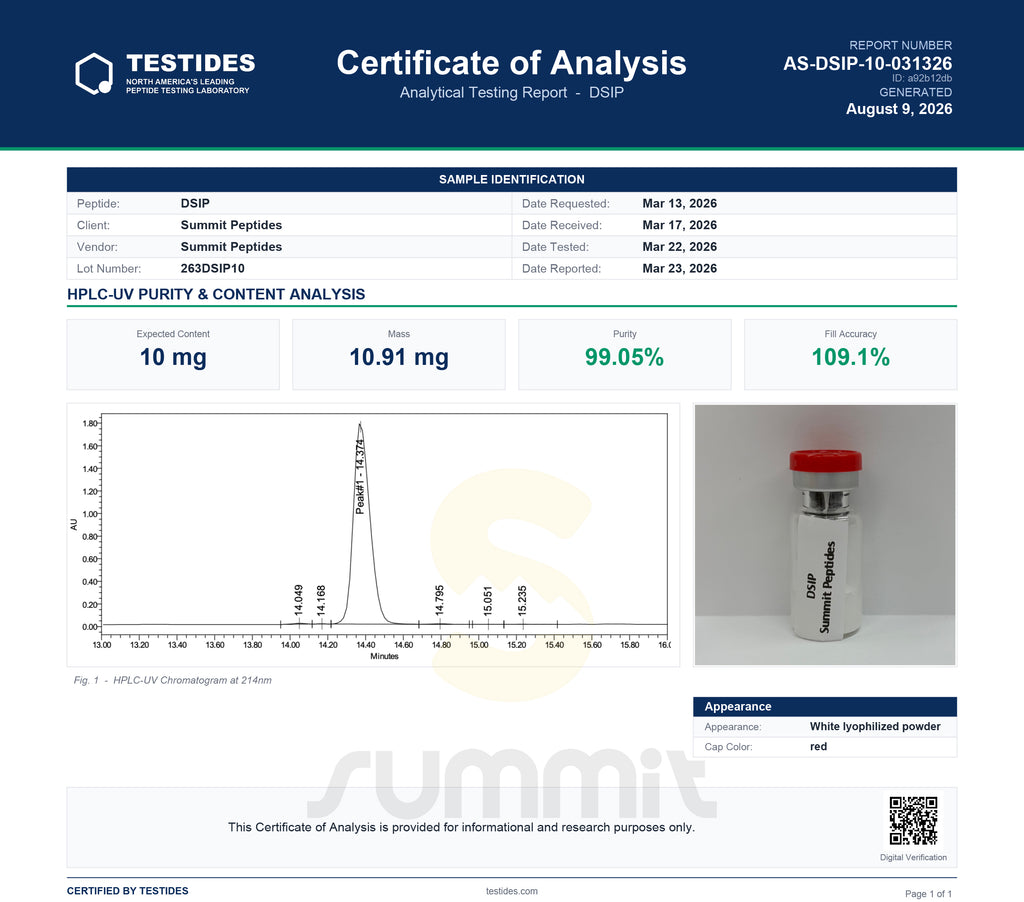Open the testides.com footer link
This screenshot has width=1024, height=902.
511,891
